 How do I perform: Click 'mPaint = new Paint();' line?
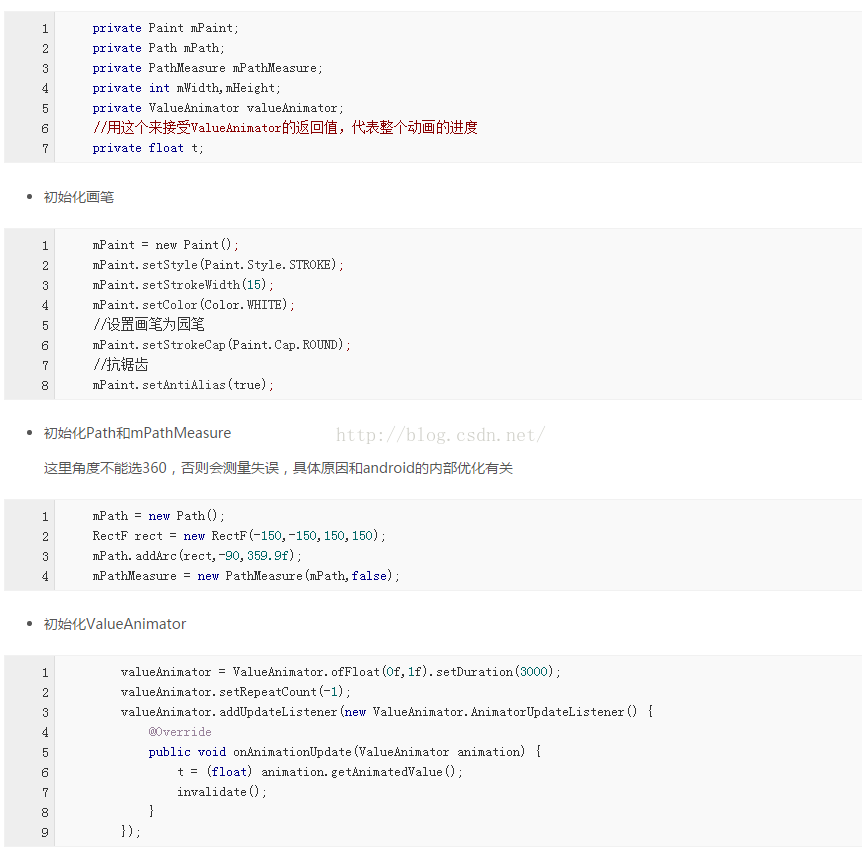tap(165, 245)
